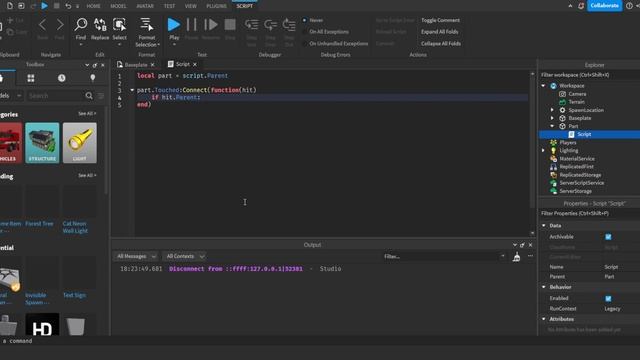This screenshot has height=360, width=640.
Task: Click the undo icon in the title bar
Action: (x=68, y=6)
